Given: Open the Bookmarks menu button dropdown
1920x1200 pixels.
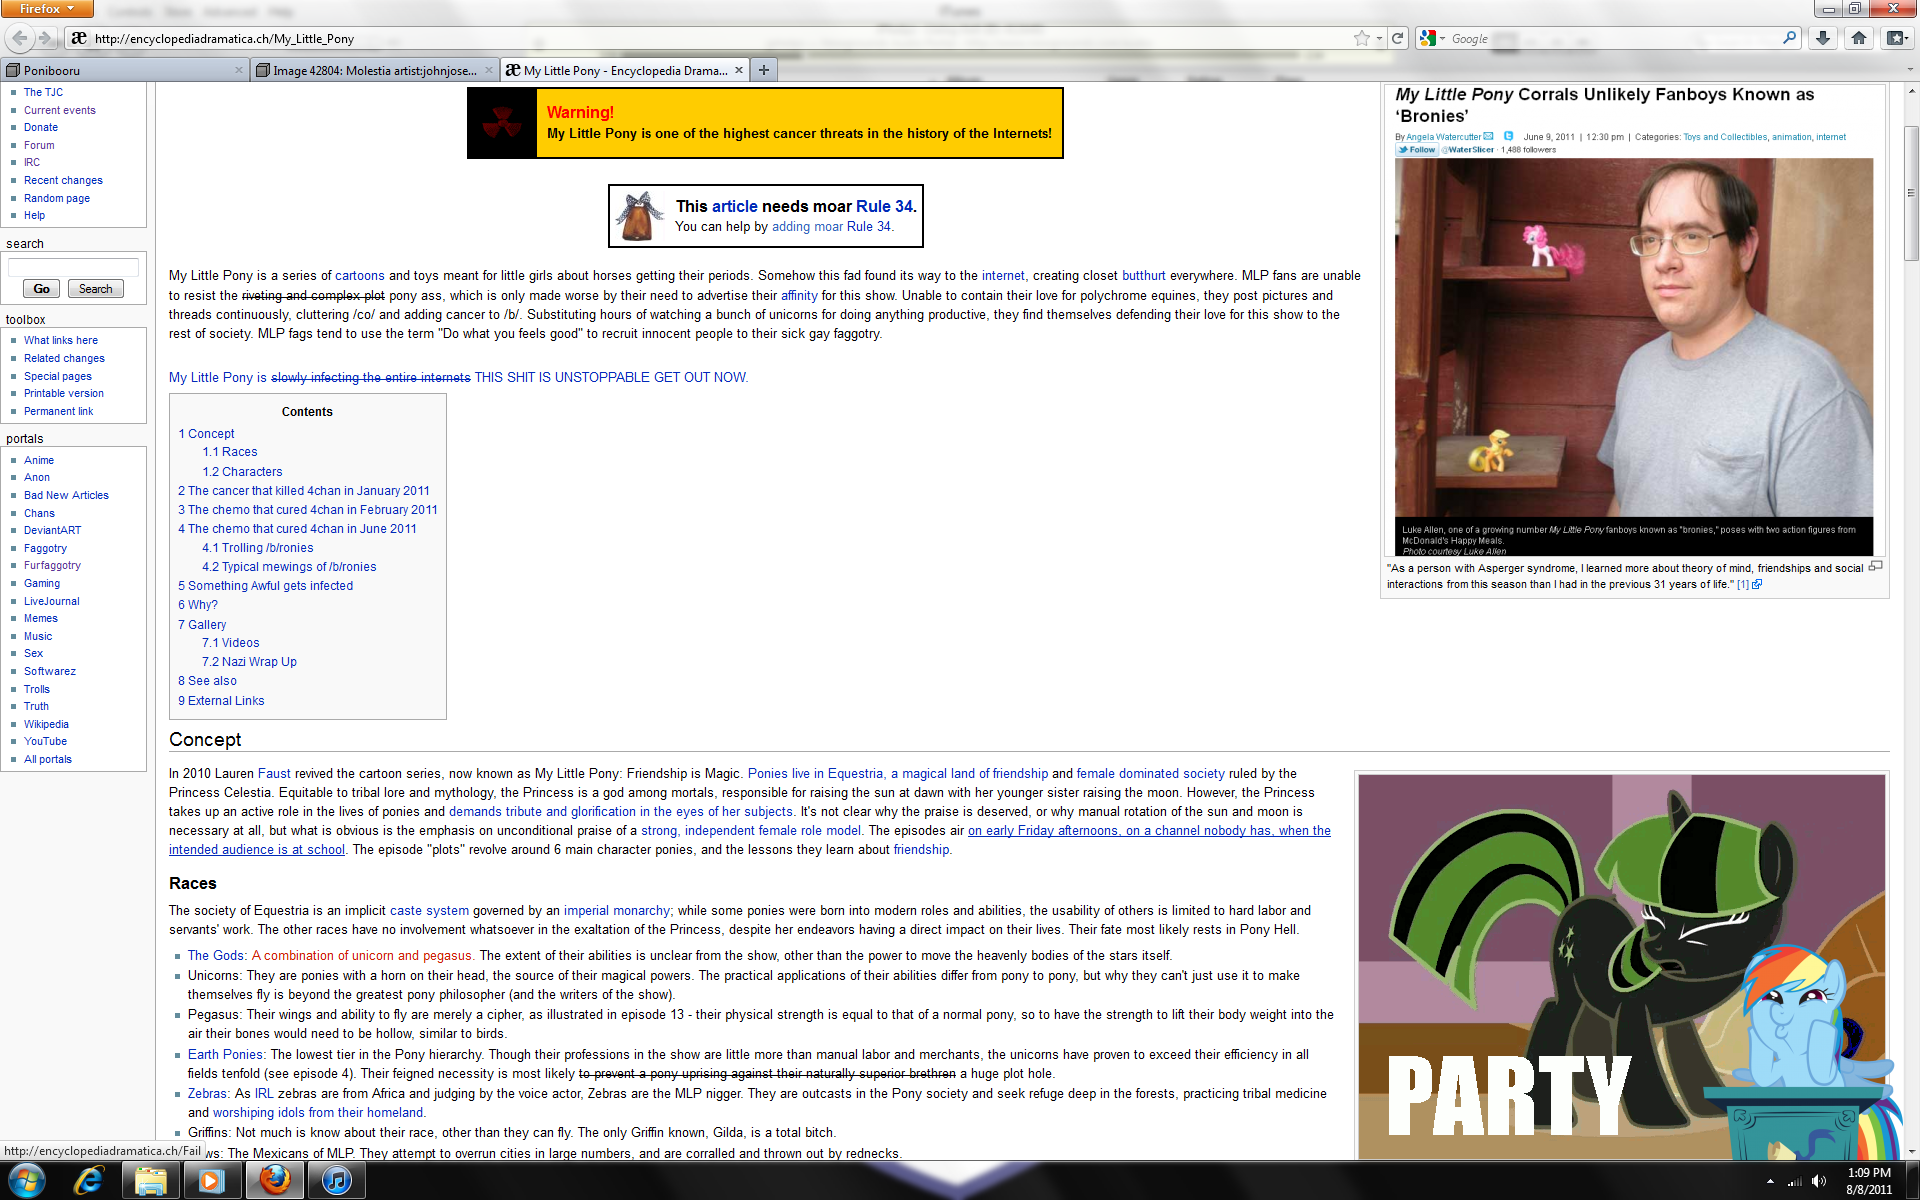Looking at the screenshot, I should coord(1896,38).
